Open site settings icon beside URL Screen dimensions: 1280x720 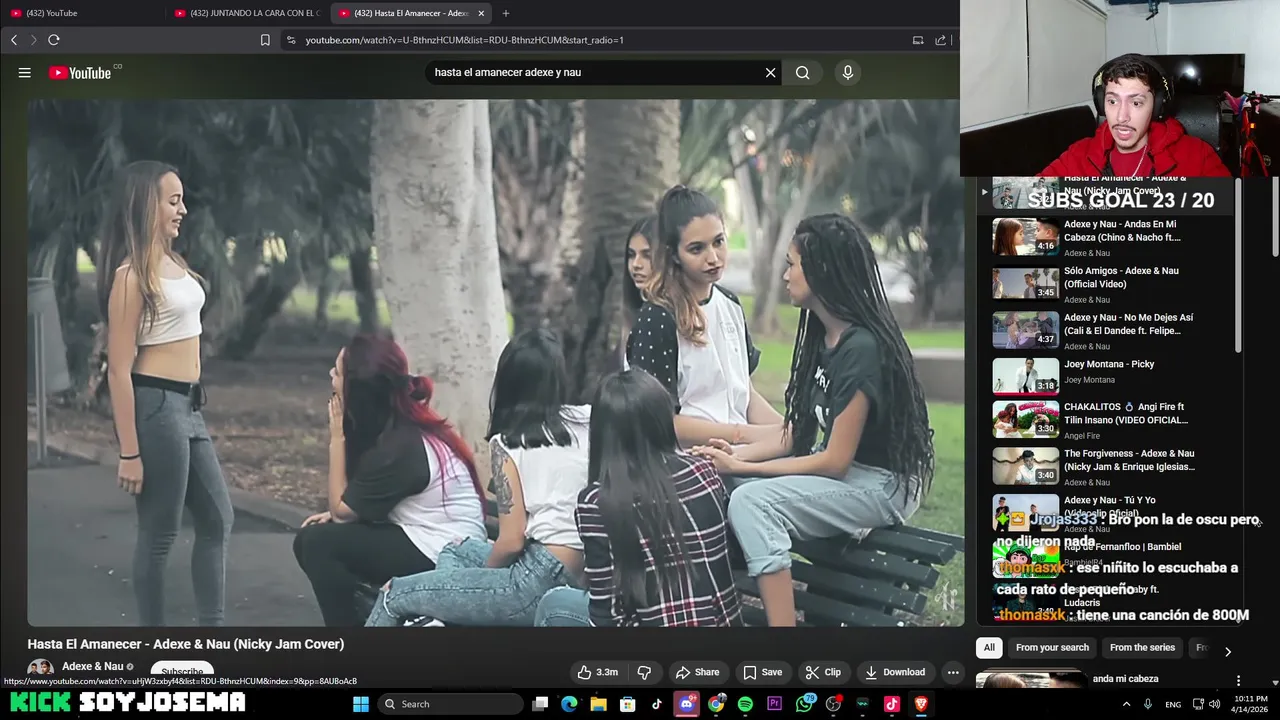291,40
